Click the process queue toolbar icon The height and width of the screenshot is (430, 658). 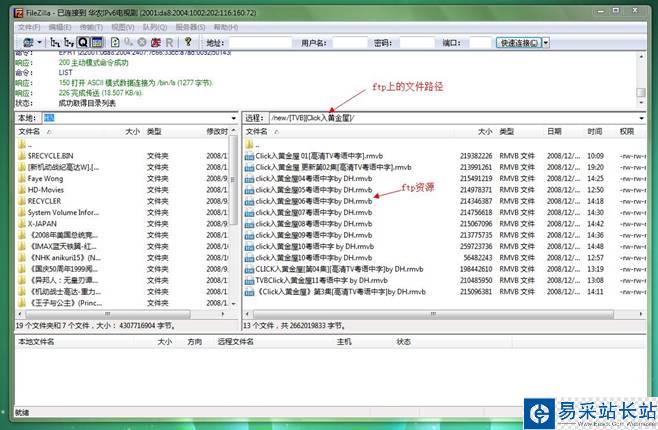(128, 42)
